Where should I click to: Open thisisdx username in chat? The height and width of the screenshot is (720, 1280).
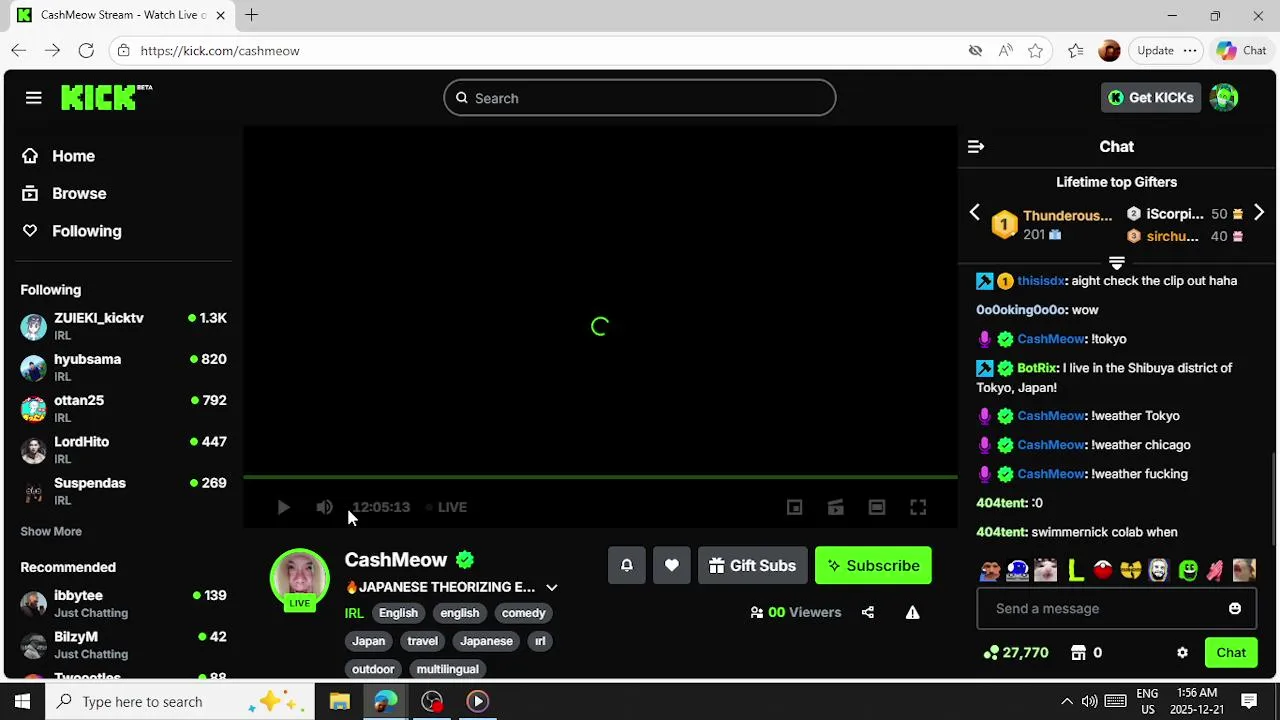click(1041, 281)
